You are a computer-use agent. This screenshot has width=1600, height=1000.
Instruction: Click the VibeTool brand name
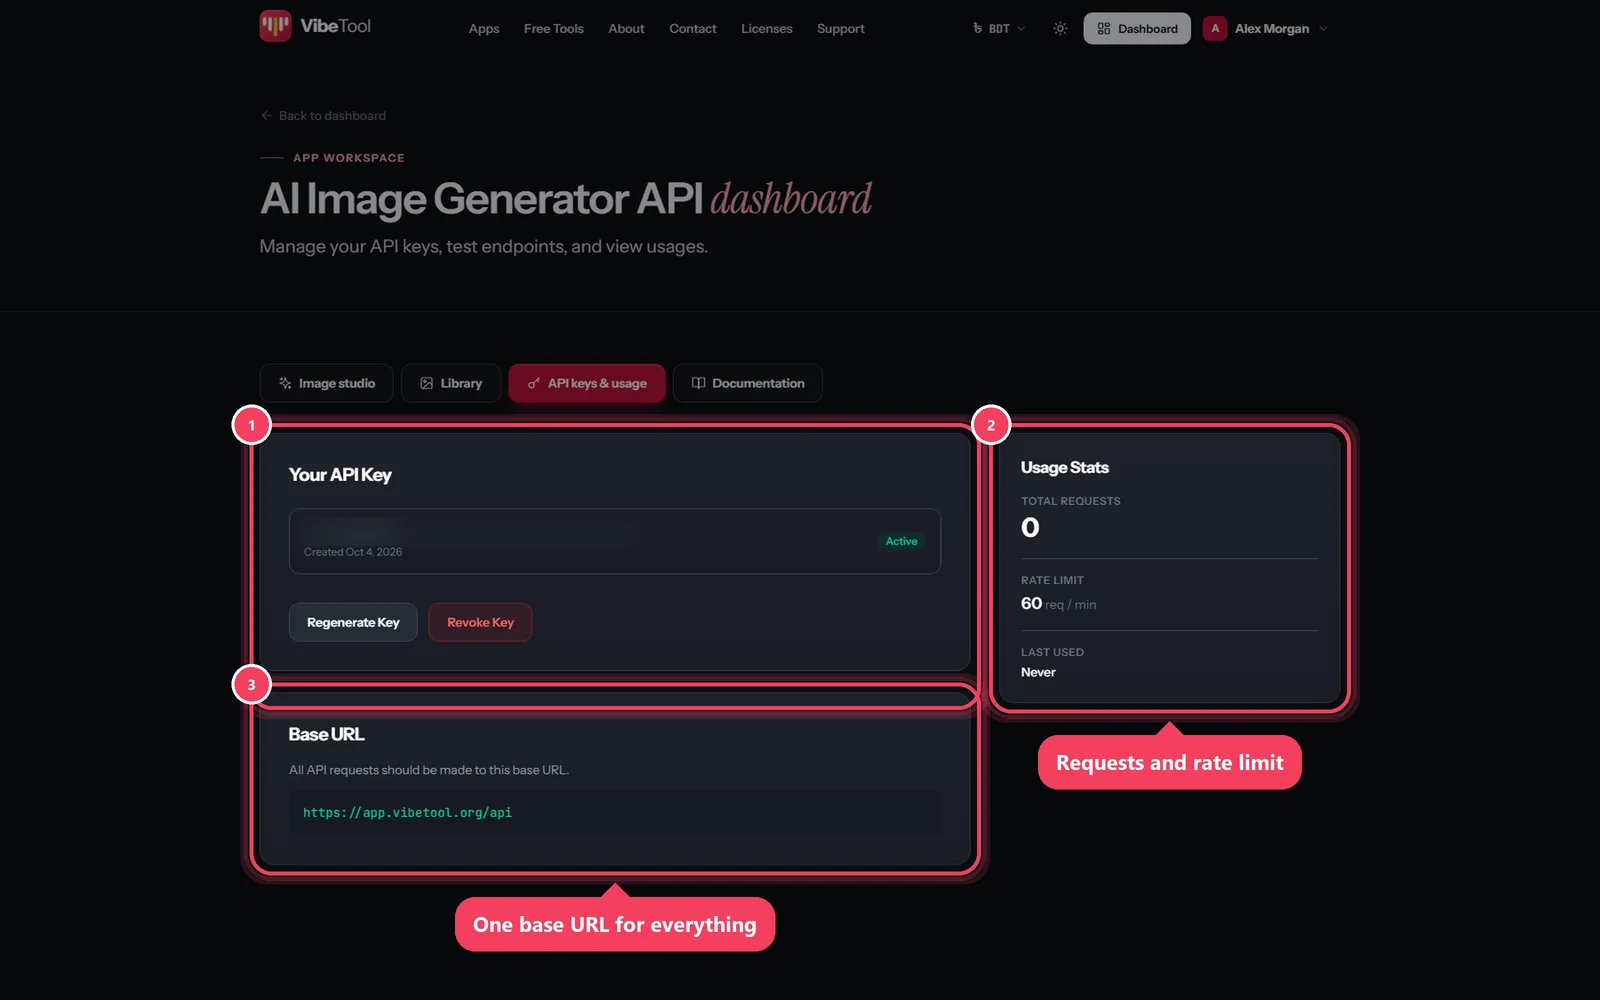[335, 26]
